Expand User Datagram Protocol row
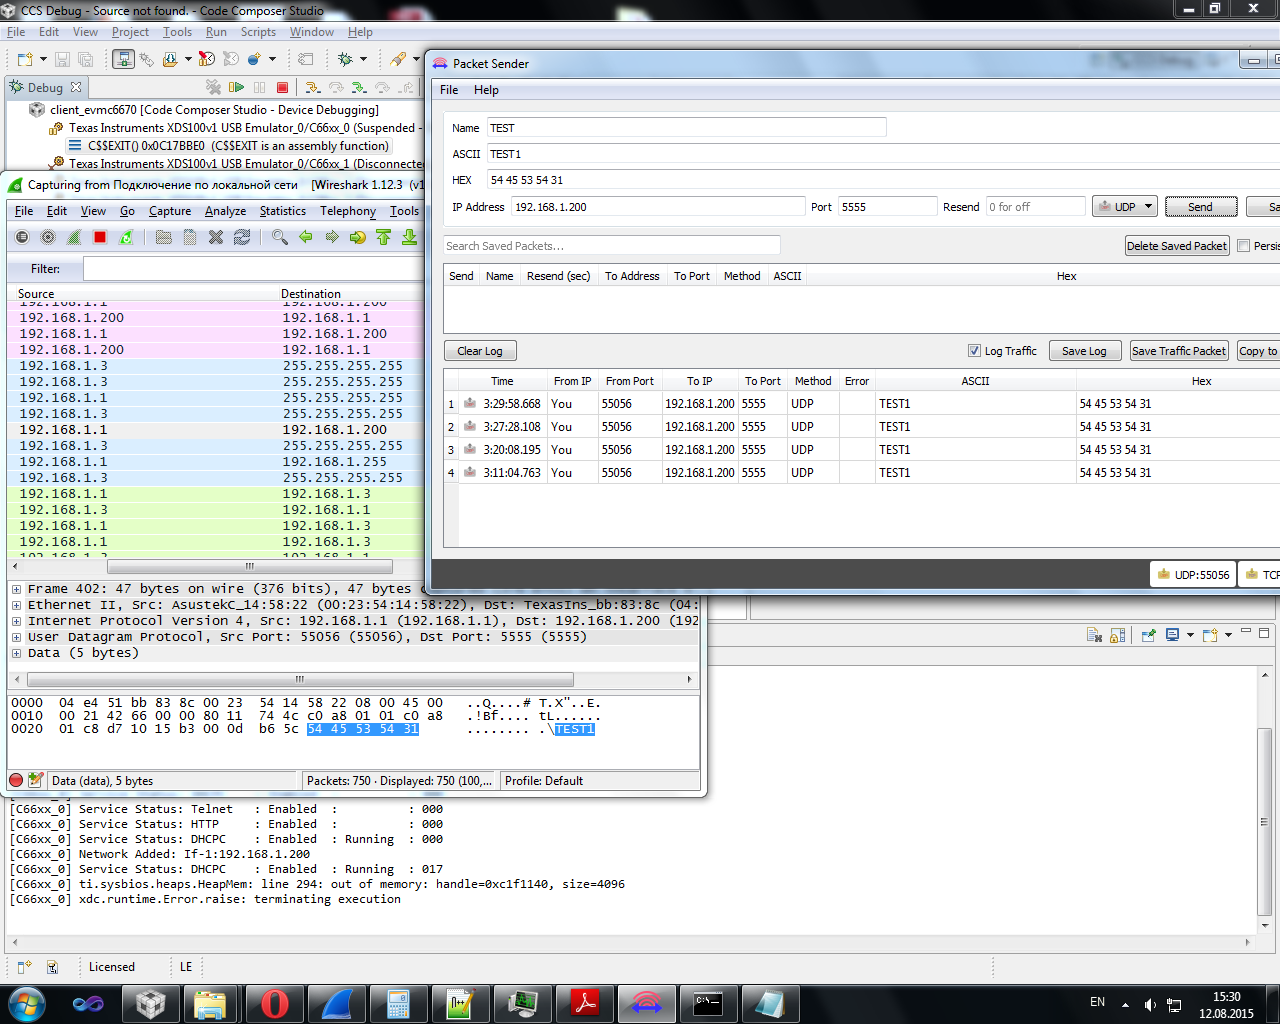 coord(16,637)
